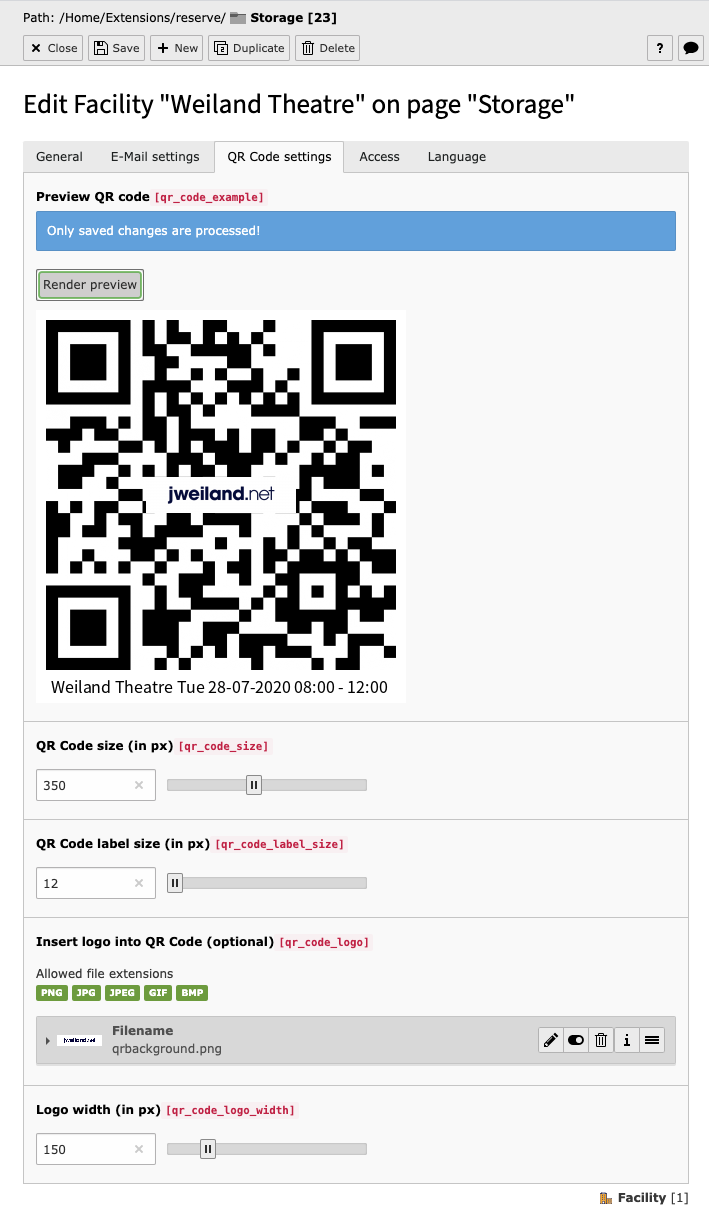The width and height of the screenshot is (709, 1217).
Task: Toggle visibility of qrbackground.png file
Action: pyautogui.click(x=575, y=1040)
